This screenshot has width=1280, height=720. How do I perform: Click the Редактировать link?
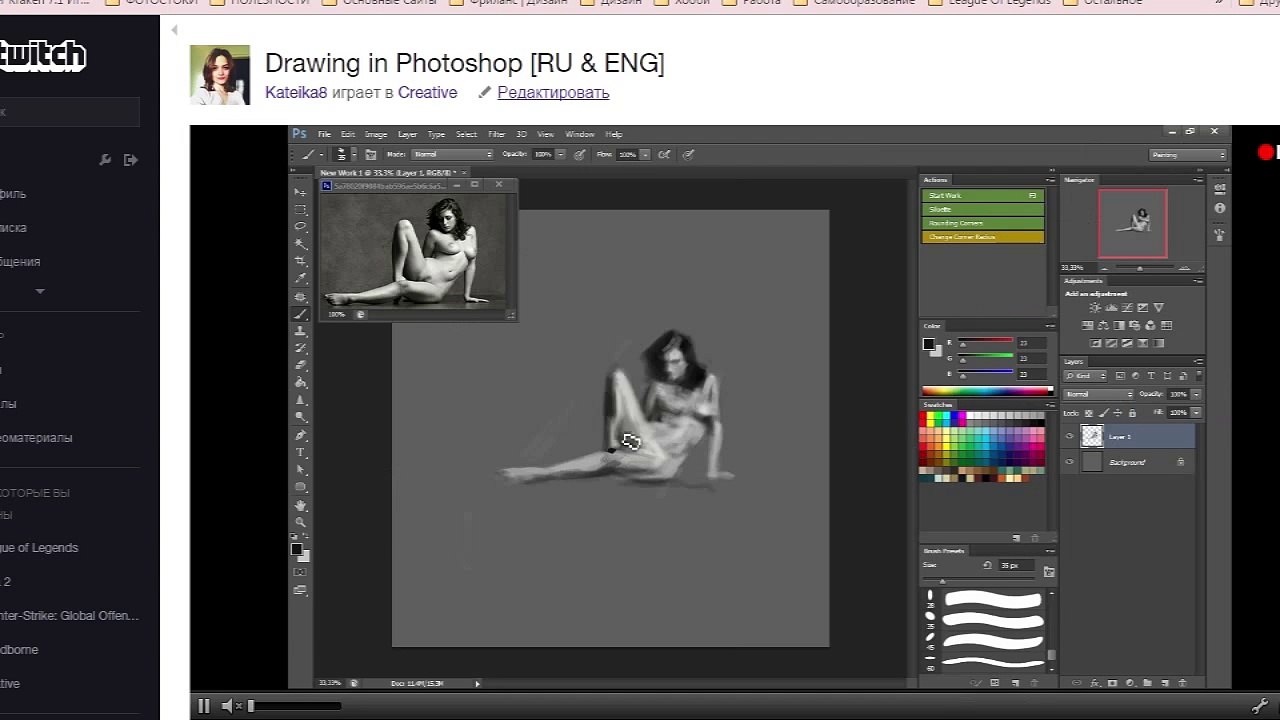pyautogui.click(x=553, y=92)
